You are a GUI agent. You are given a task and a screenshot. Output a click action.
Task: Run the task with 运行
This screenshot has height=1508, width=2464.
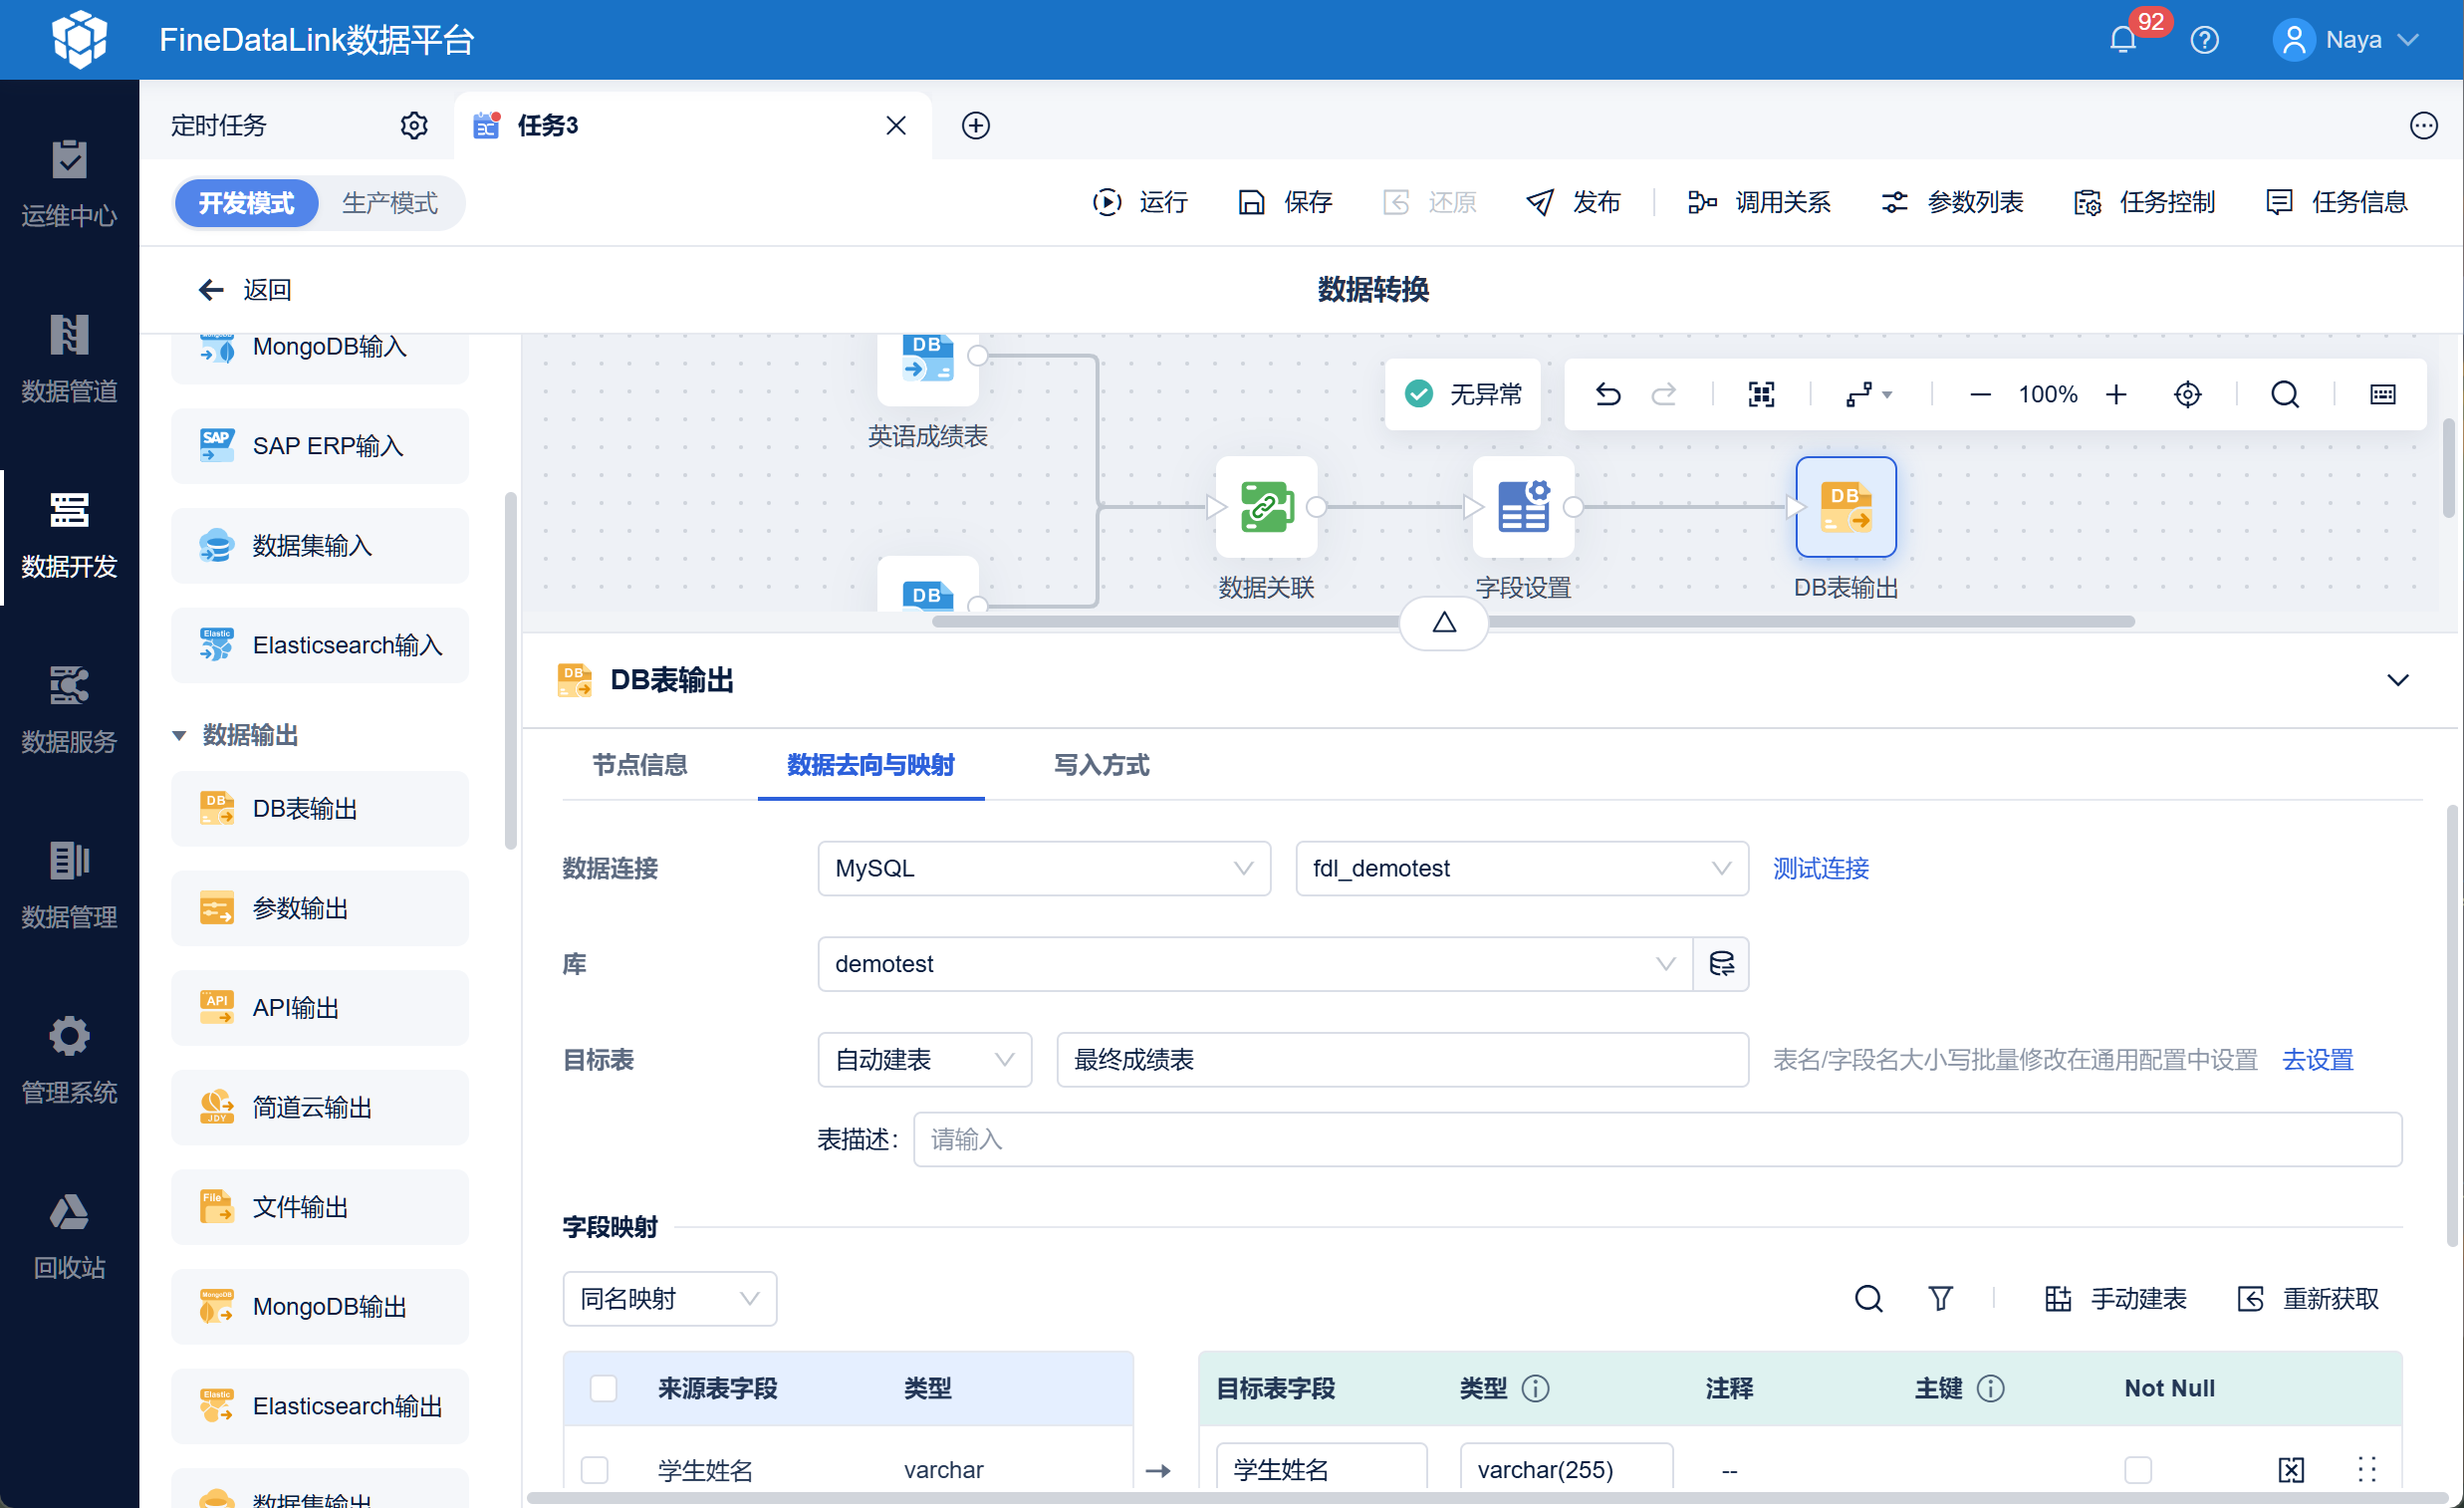pyautogui.click(x=1140, y=202)
